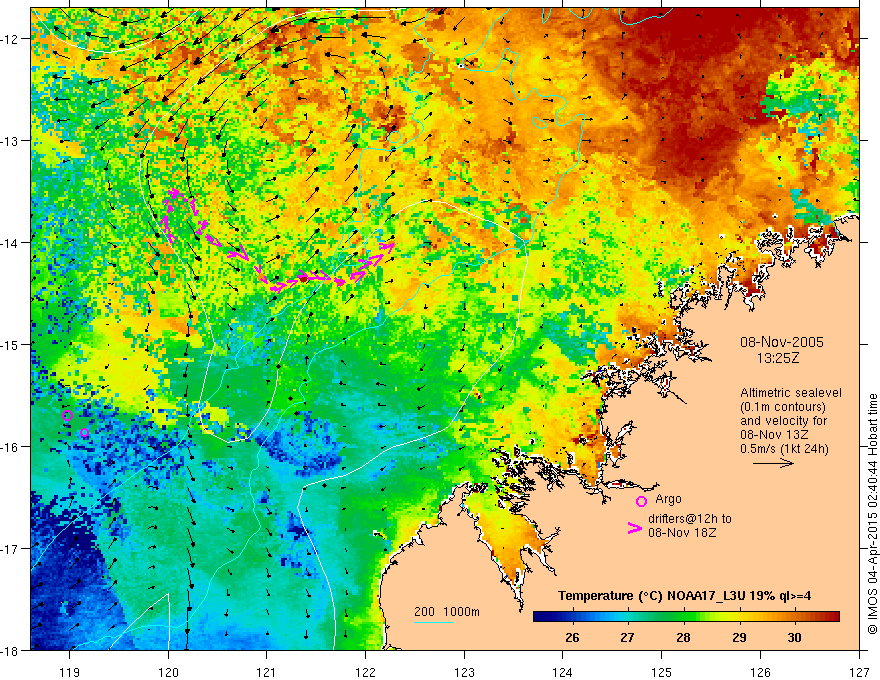Click the color bar label '26'
Image resolution: width=880 pixels, height=680 pixels.
[x=572, y=637]
